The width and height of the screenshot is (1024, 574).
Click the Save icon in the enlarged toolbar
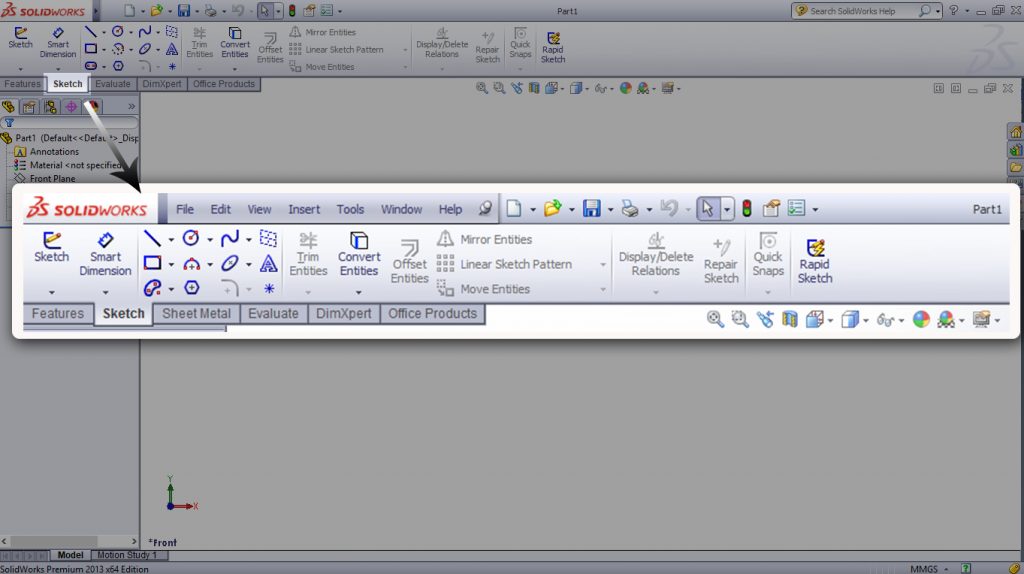[592, 208]
